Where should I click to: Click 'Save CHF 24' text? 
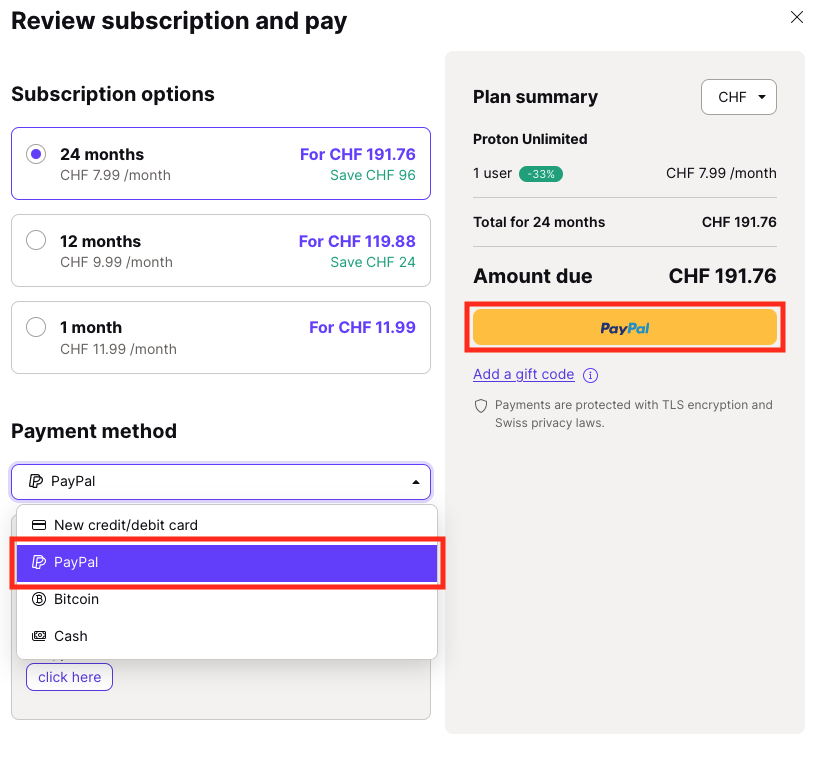pos(373,262)
